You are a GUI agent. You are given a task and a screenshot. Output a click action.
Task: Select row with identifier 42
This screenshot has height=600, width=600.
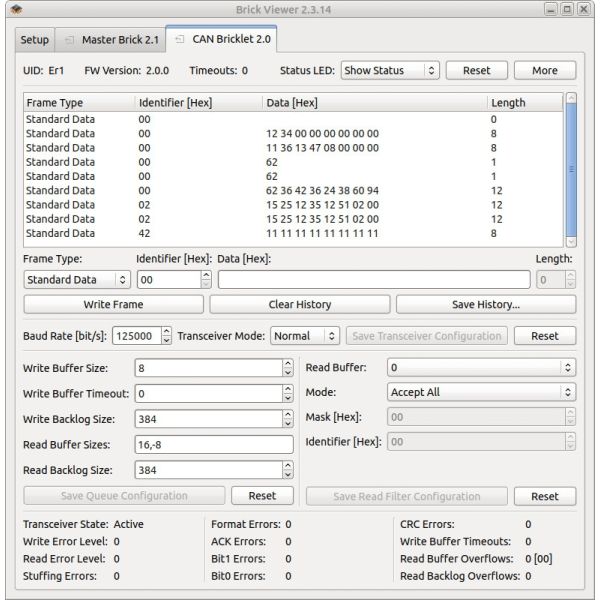293,233
